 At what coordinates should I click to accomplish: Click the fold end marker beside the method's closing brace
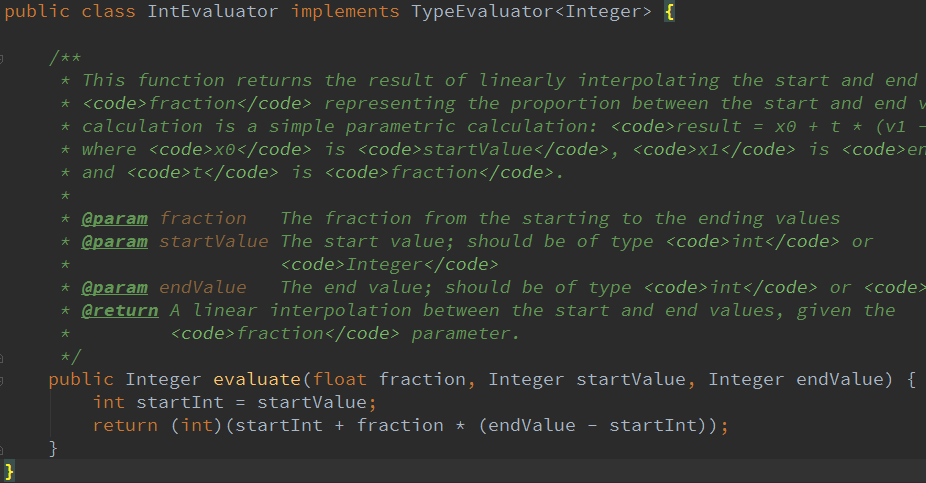click(3, 449)
